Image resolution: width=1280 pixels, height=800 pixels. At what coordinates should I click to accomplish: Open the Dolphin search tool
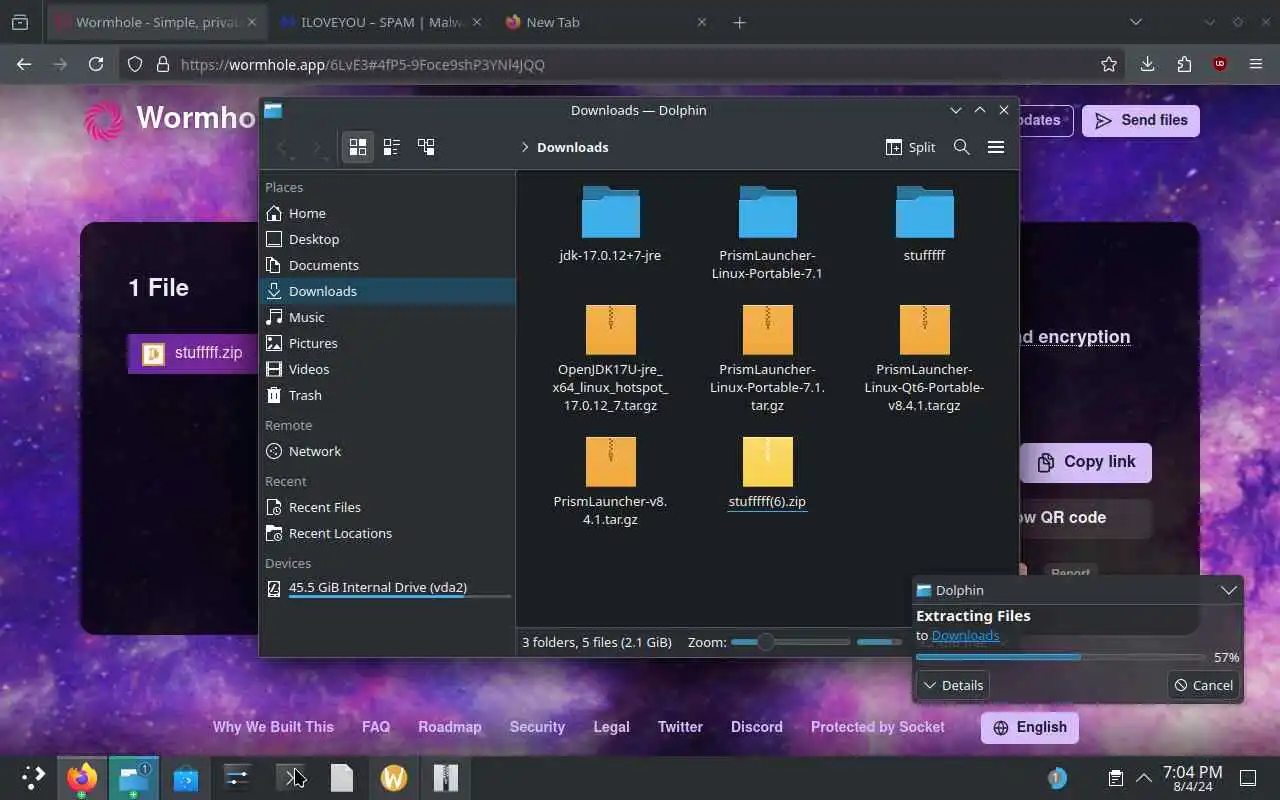tap(962, 147)
